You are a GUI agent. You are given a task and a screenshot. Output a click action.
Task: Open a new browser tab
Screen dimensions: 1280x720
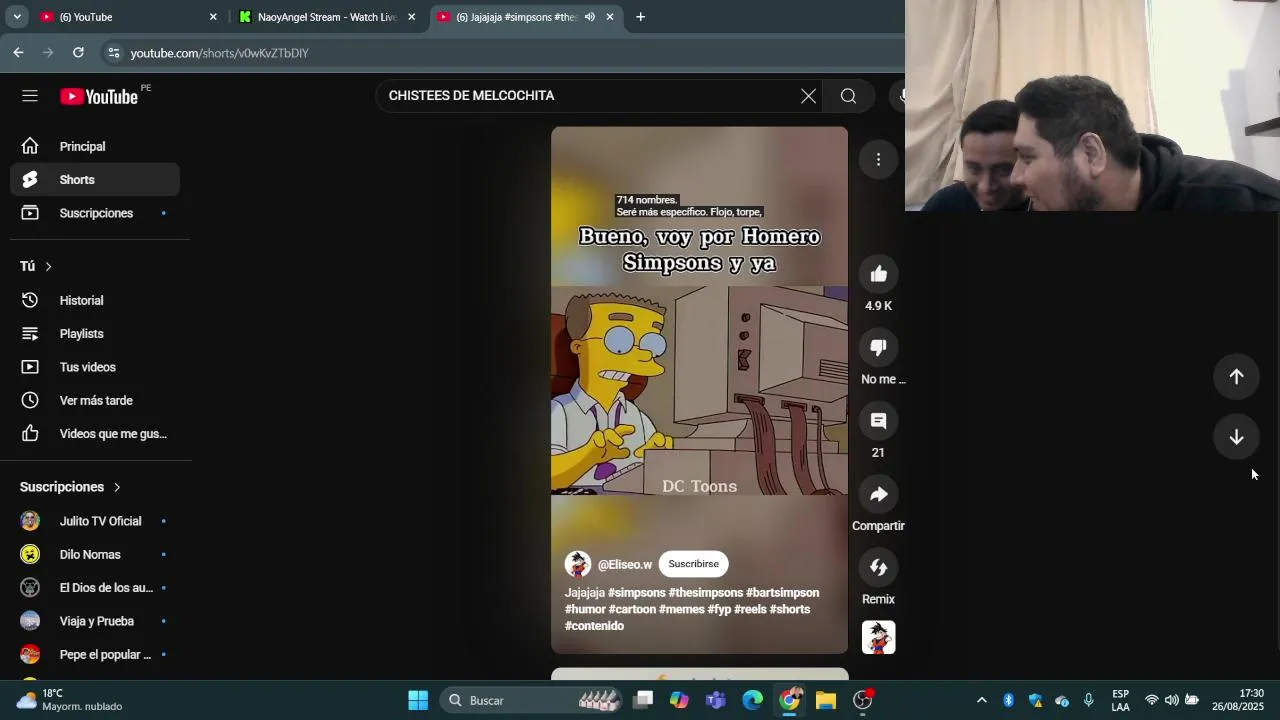point(640,17)
